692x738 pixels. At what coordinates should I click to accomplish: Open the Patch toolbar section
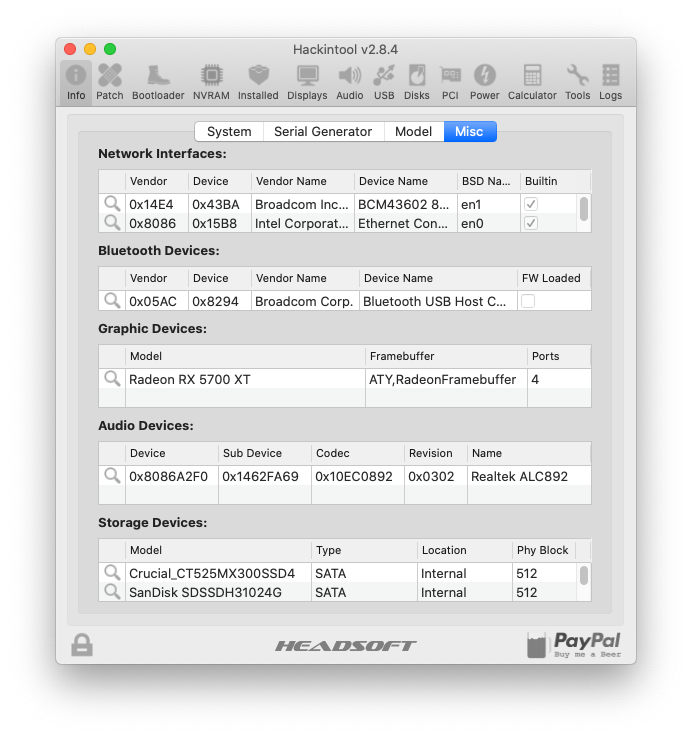110,83
